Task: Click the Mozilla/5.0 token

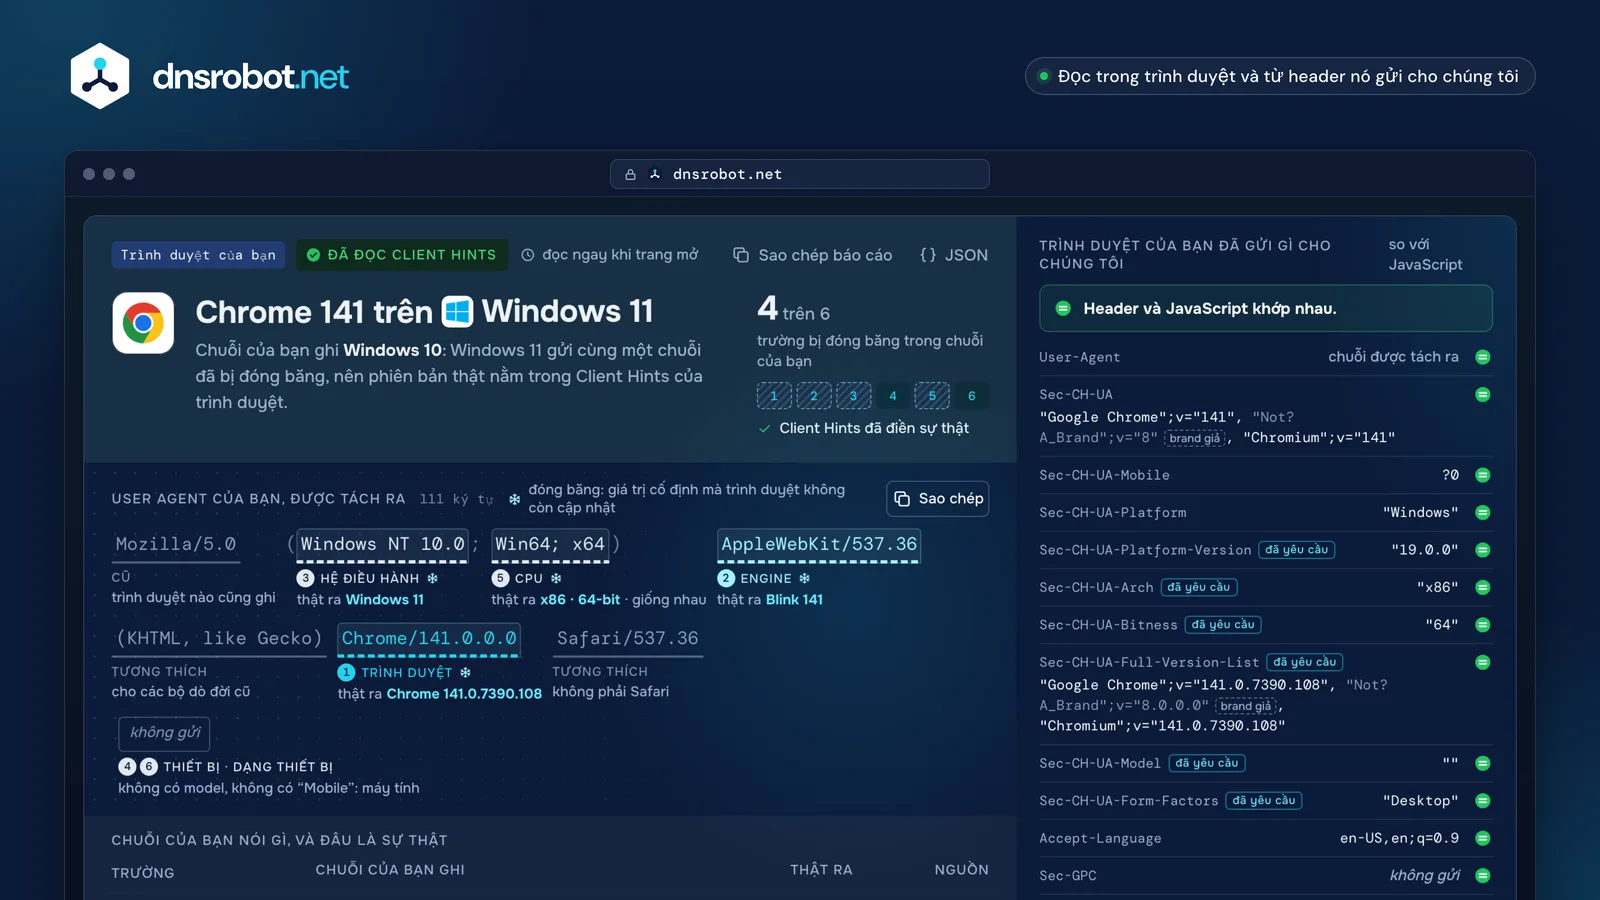Action: [176, 544]
